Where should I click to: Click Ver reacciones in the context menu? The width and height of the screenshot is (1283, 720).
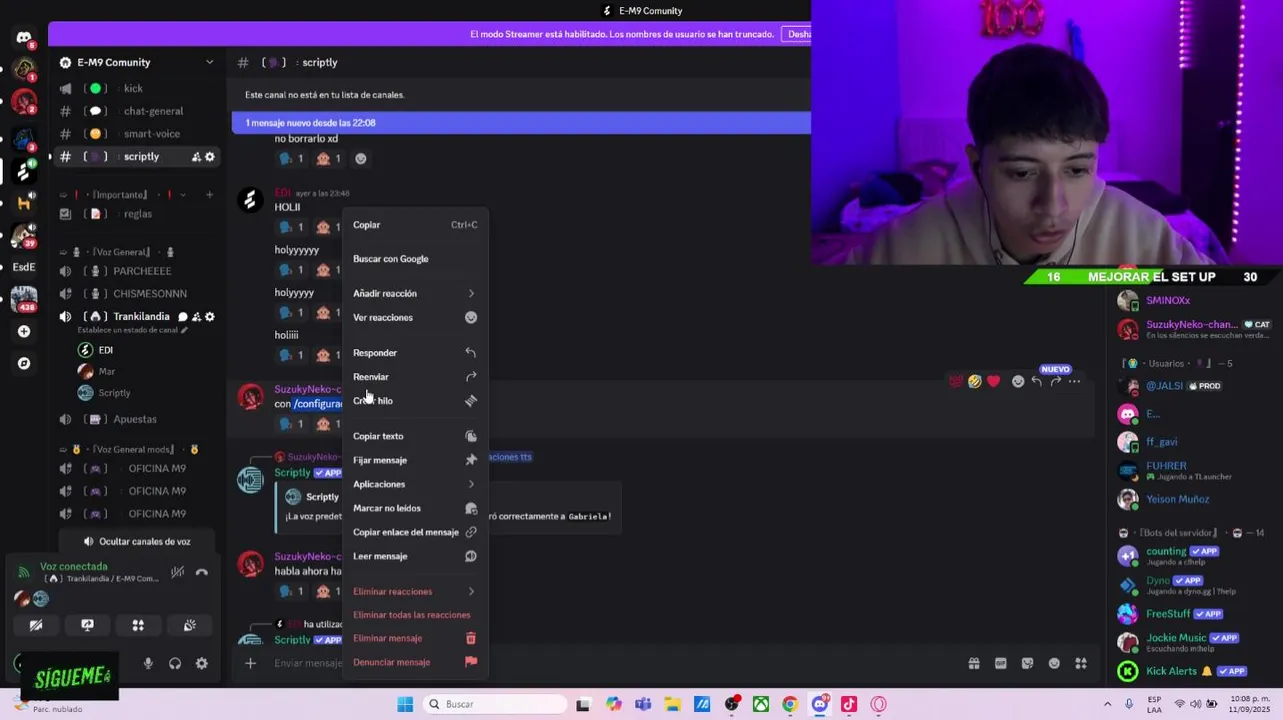pos(415,317)
